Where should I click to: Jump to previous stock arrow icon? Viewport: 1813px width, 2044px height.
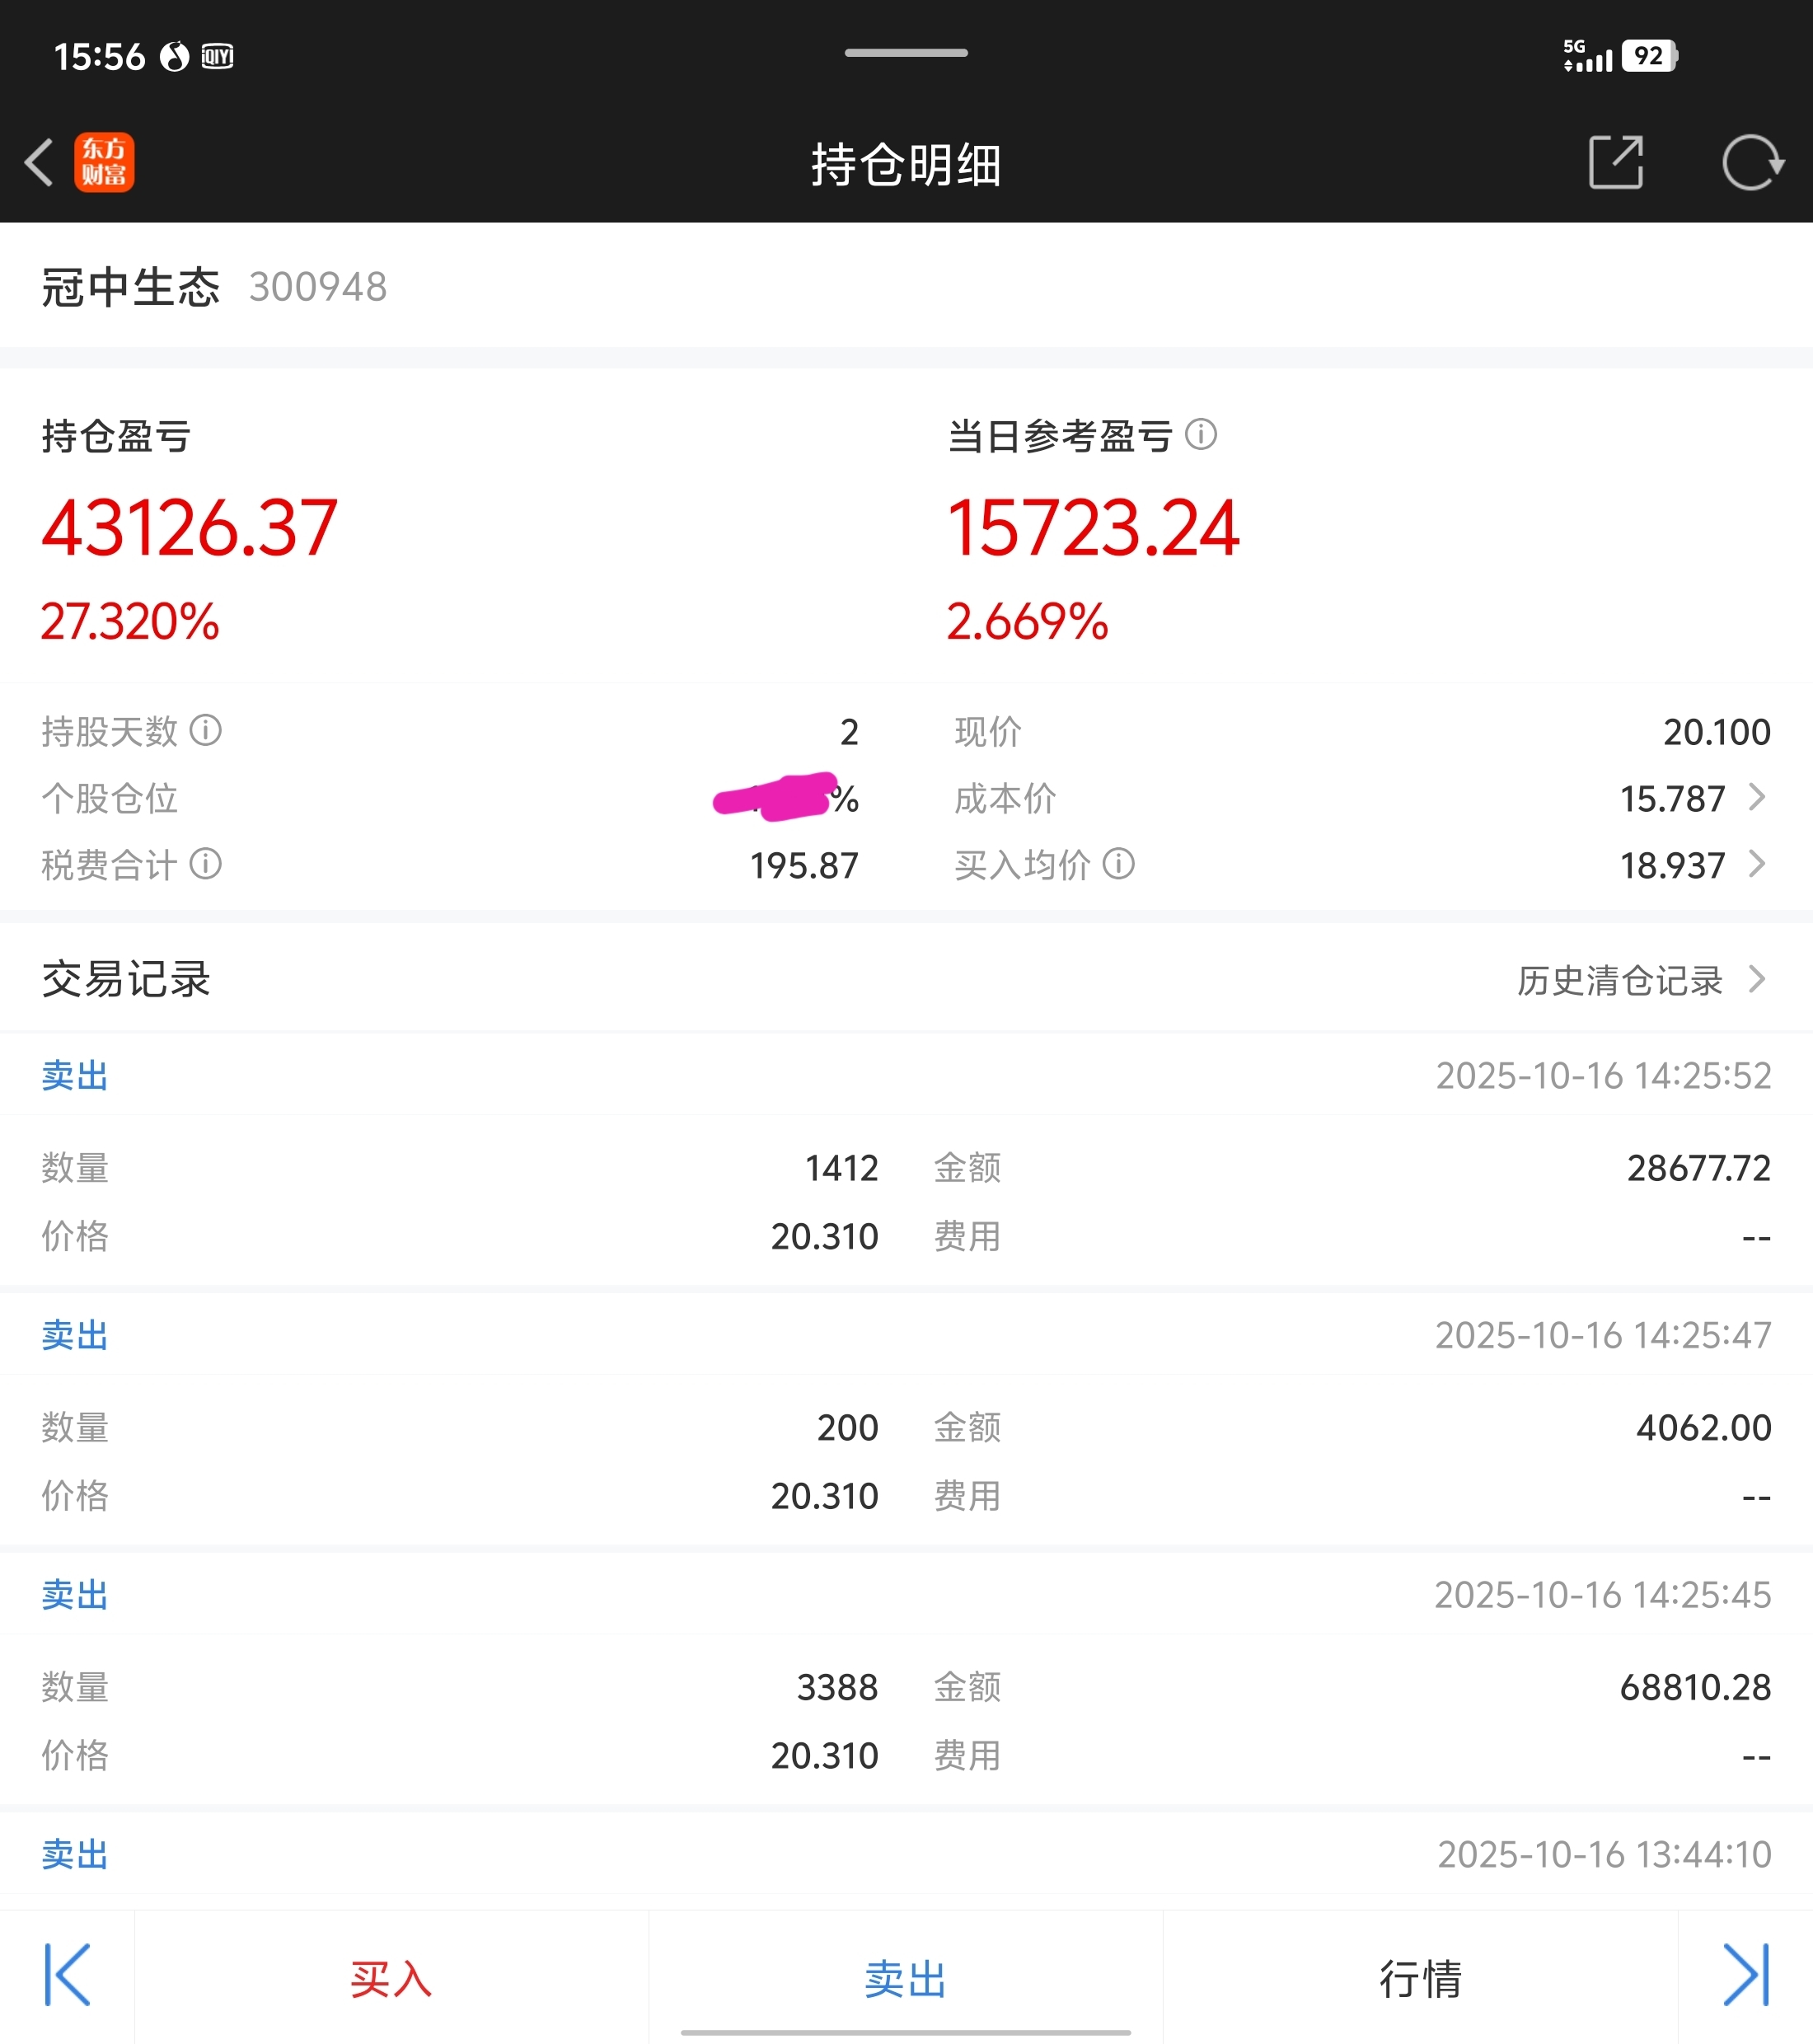pyautogui.click(x=67, y=1975)
